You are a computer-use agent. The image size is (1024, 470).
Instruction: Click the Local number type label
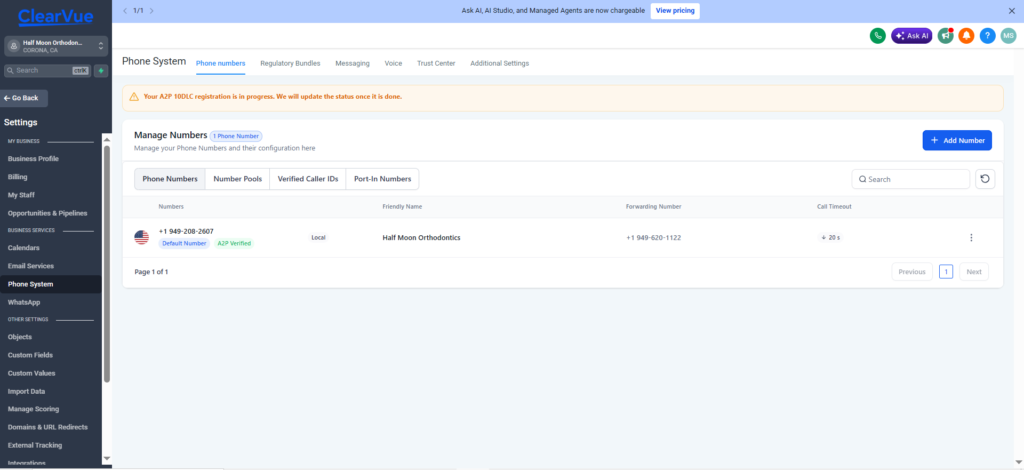pos(318,238)
